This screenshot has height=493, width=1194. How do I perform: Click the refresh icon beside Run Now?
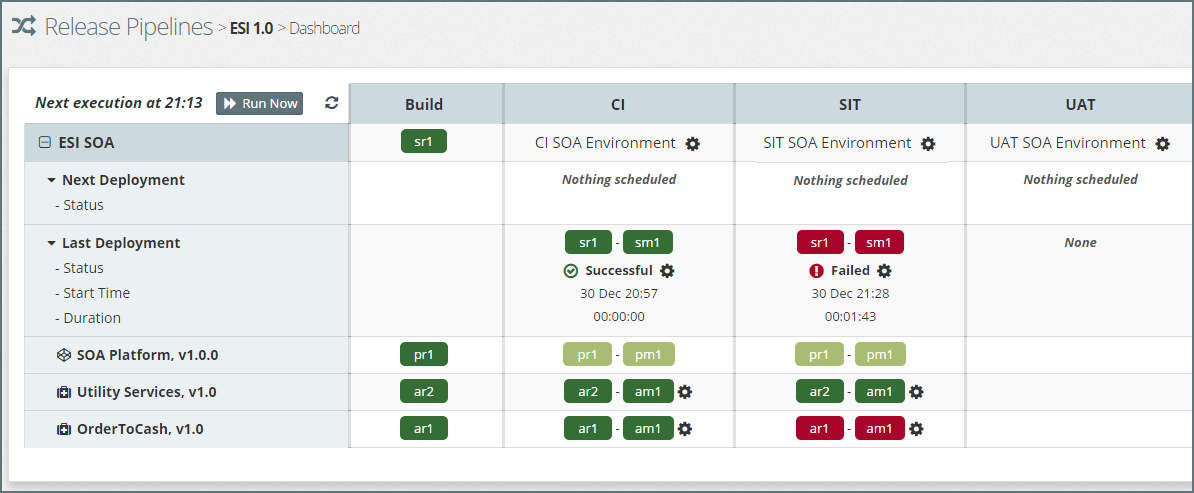coord(332,103)
